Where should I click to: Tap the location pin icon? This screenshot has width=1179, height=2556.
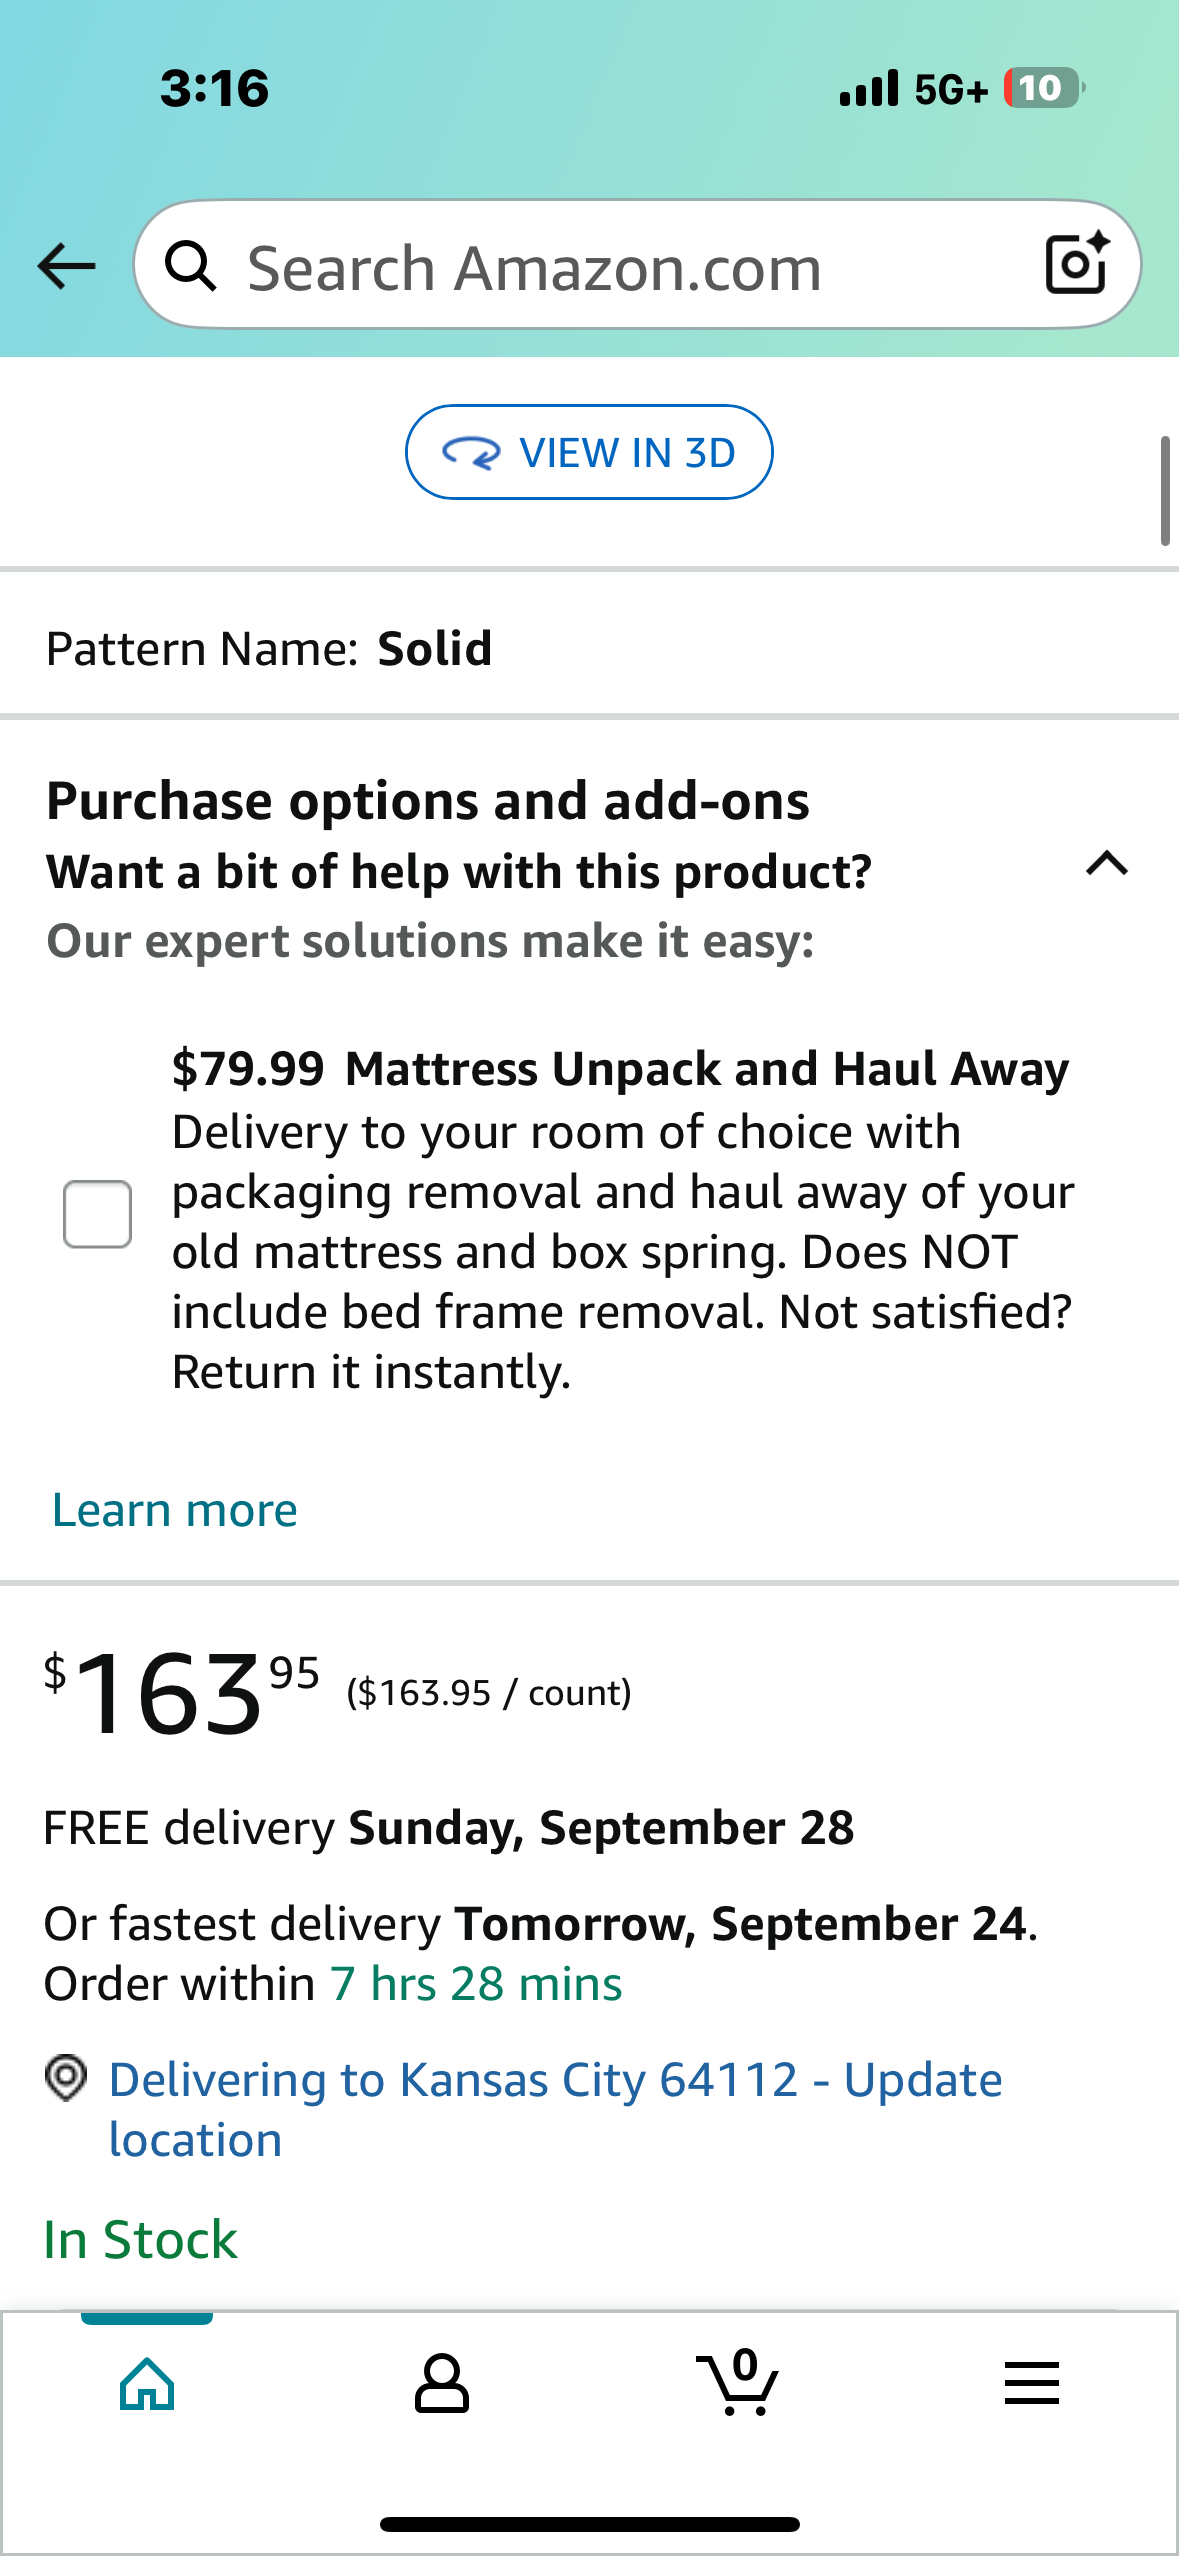66,2079
